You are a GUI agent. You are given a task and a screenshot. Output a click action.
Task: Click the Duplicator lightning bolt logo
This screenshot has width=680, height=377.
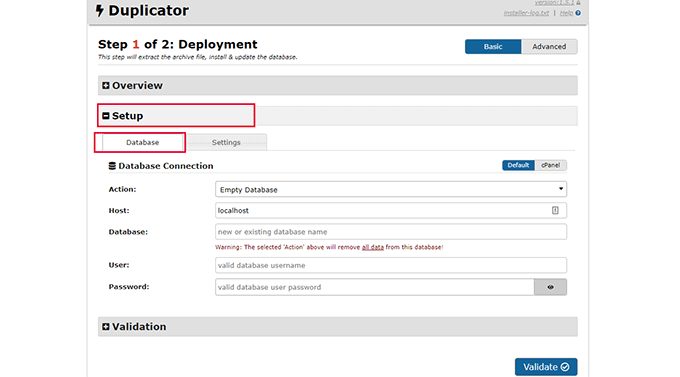100,10
